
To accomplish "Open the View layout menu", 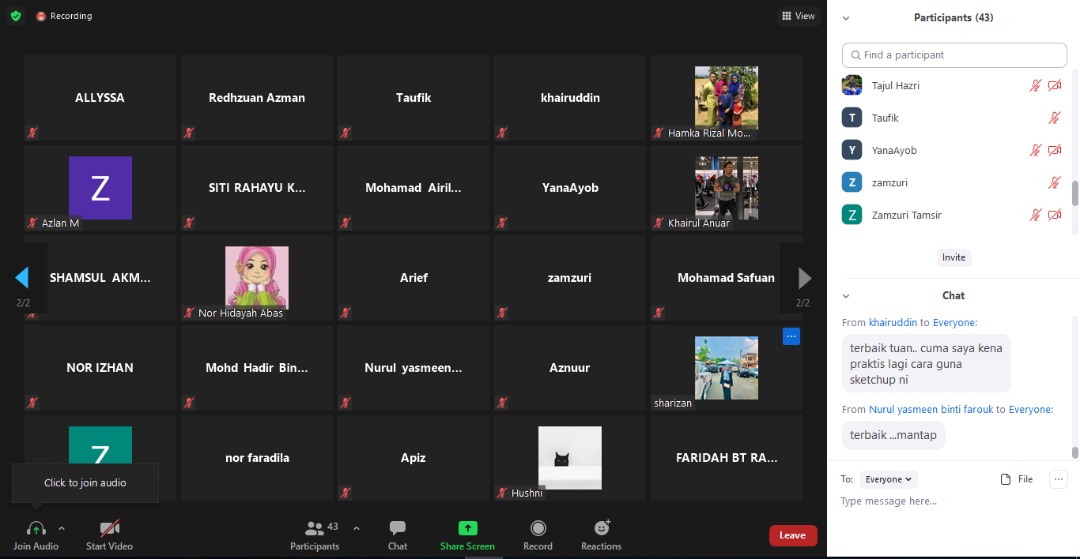I will coord(798,16).
